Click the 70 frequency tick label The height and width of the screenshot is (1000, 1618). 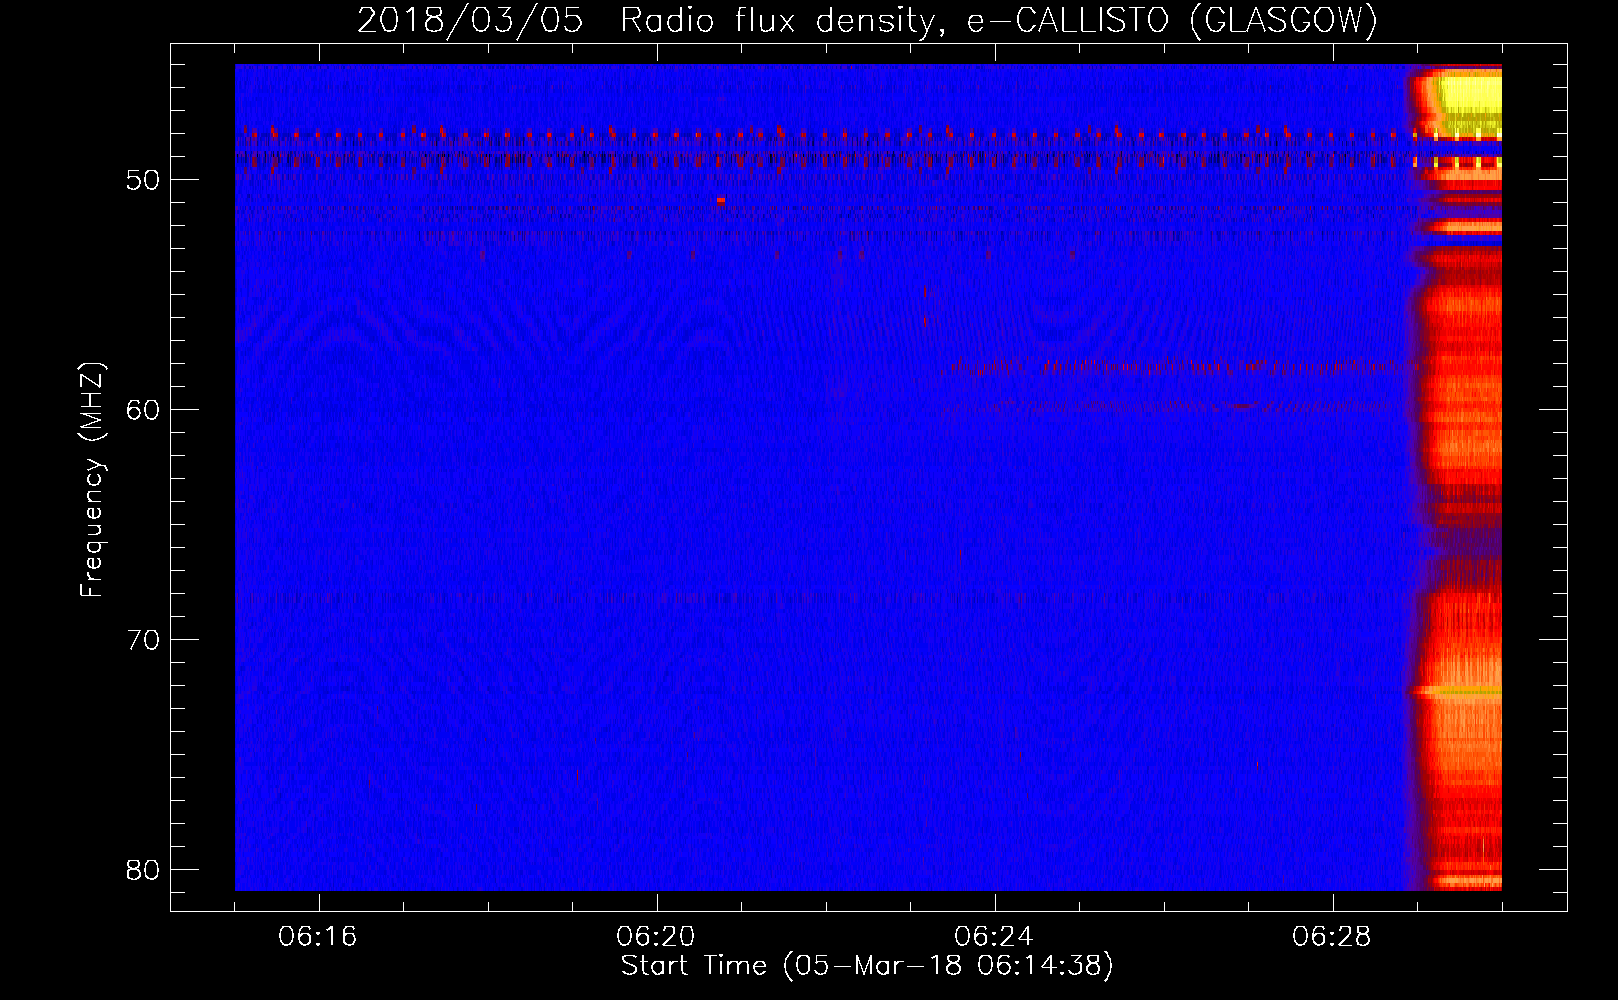(x=143, y=640)
